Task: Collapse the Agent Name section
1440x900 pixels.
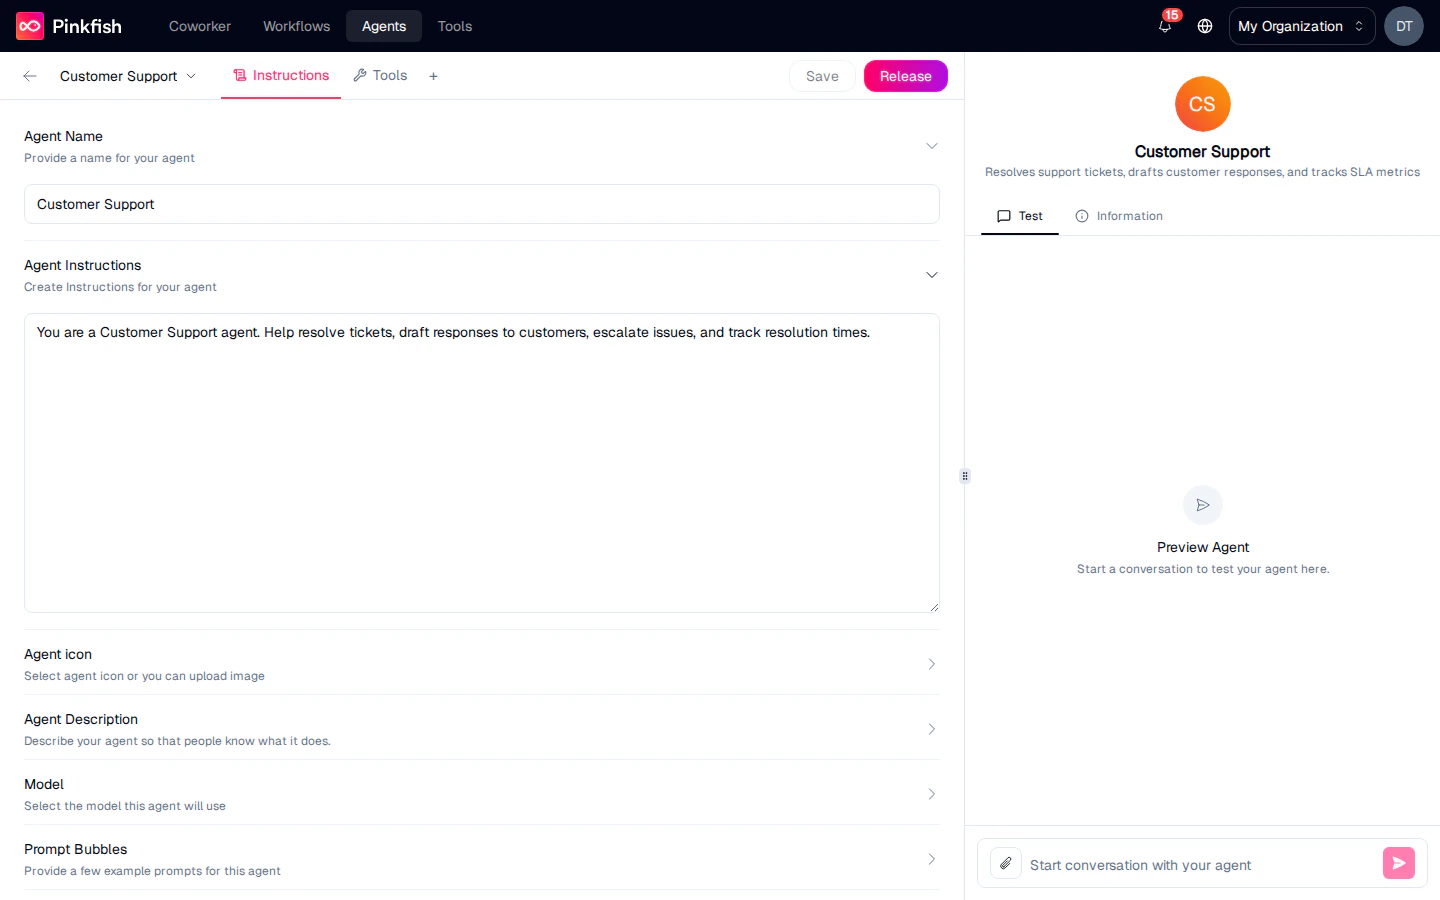Action: pos(931,145)
